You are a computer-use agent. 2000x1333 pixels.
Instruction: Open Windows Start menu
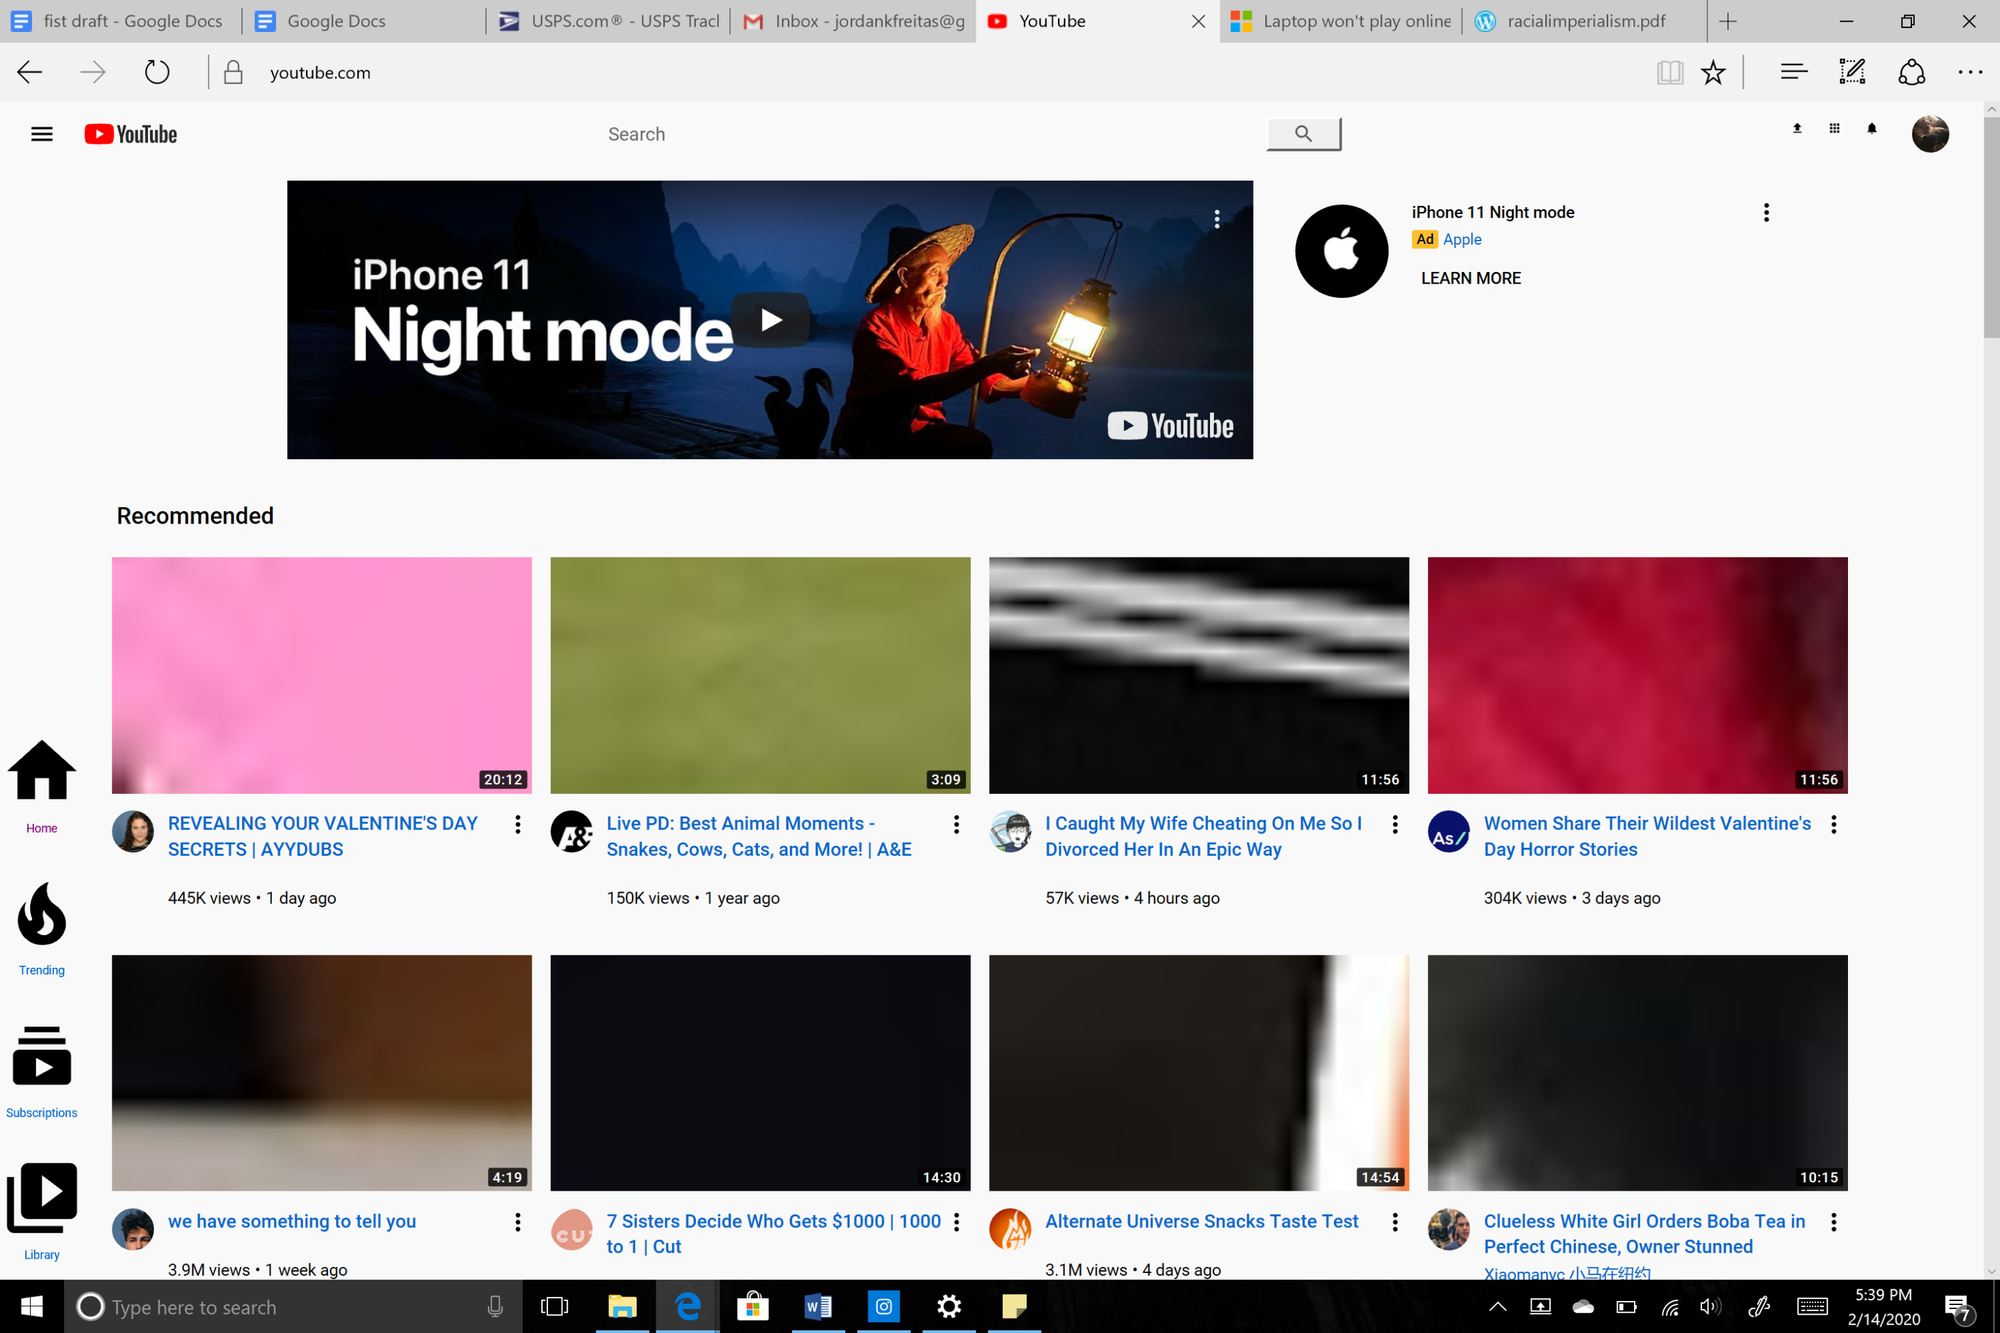point(32,1306)
